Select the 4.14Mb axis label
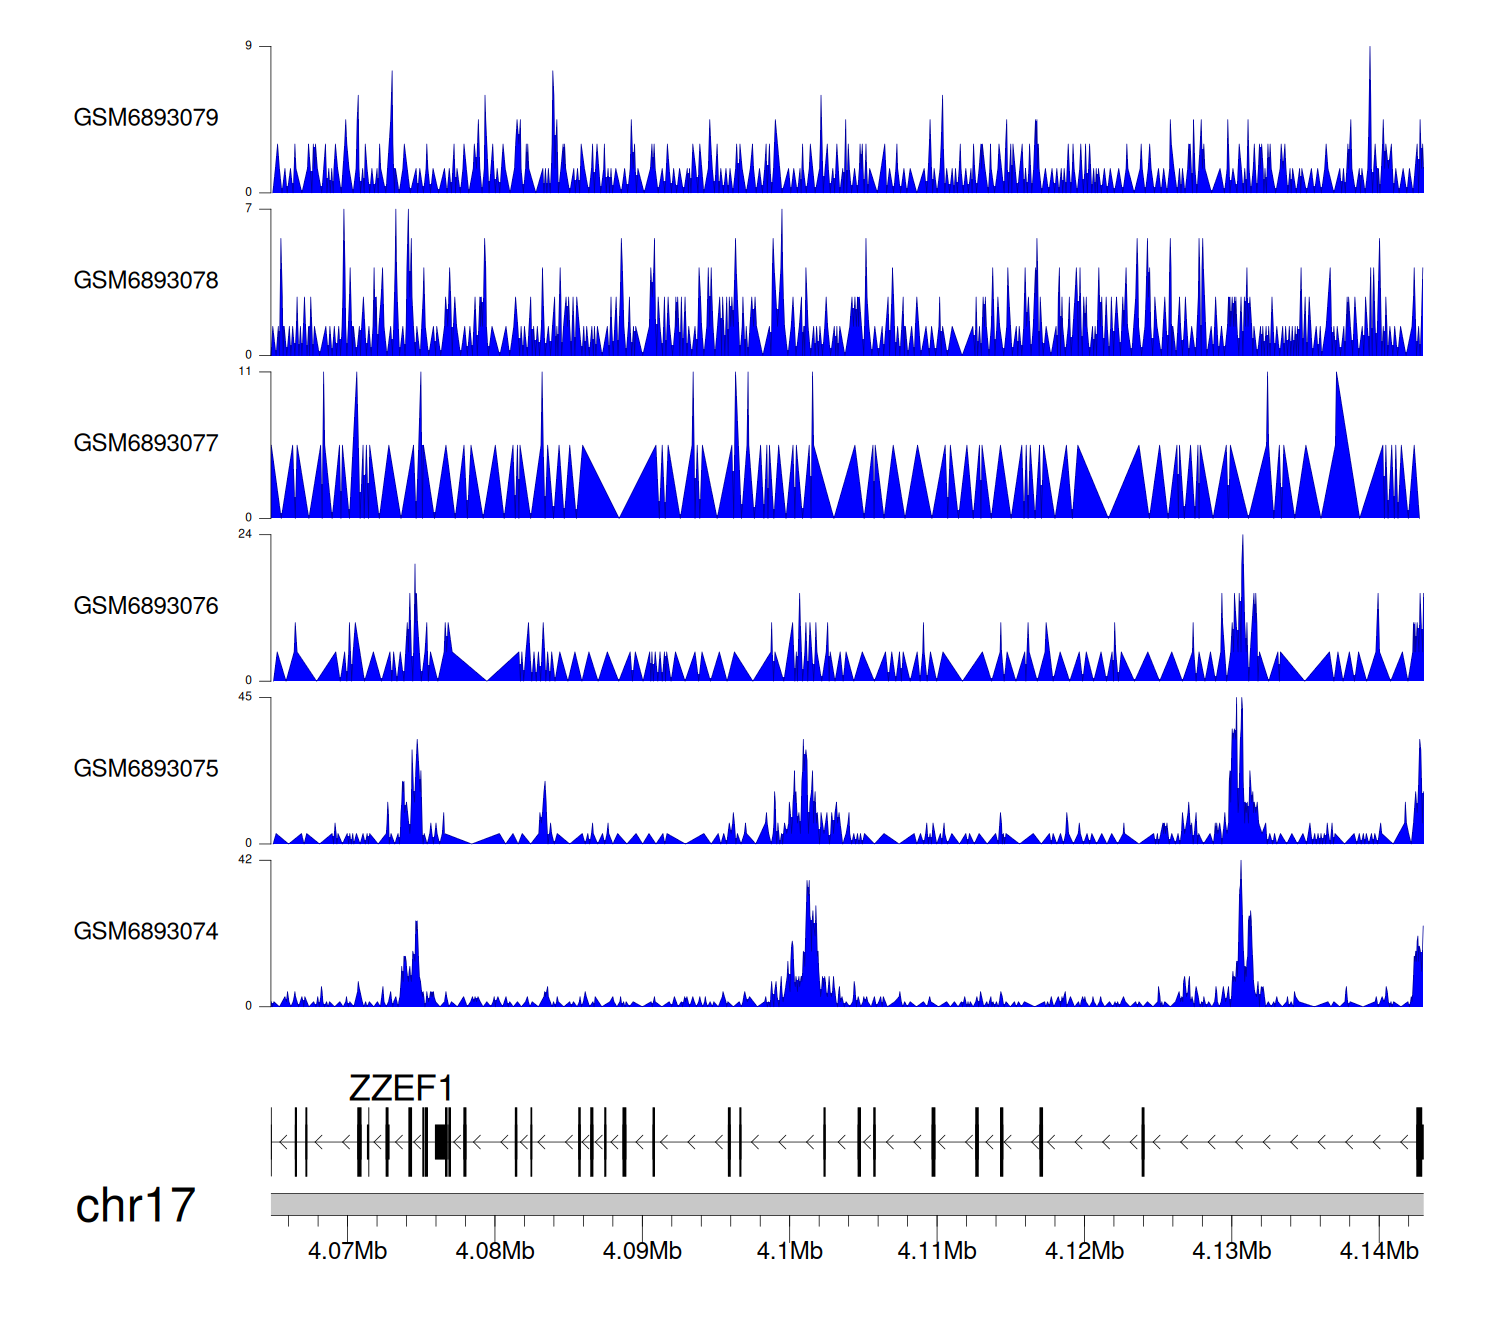Screen dimensions: 1500x1320 coord(1379,1251)
